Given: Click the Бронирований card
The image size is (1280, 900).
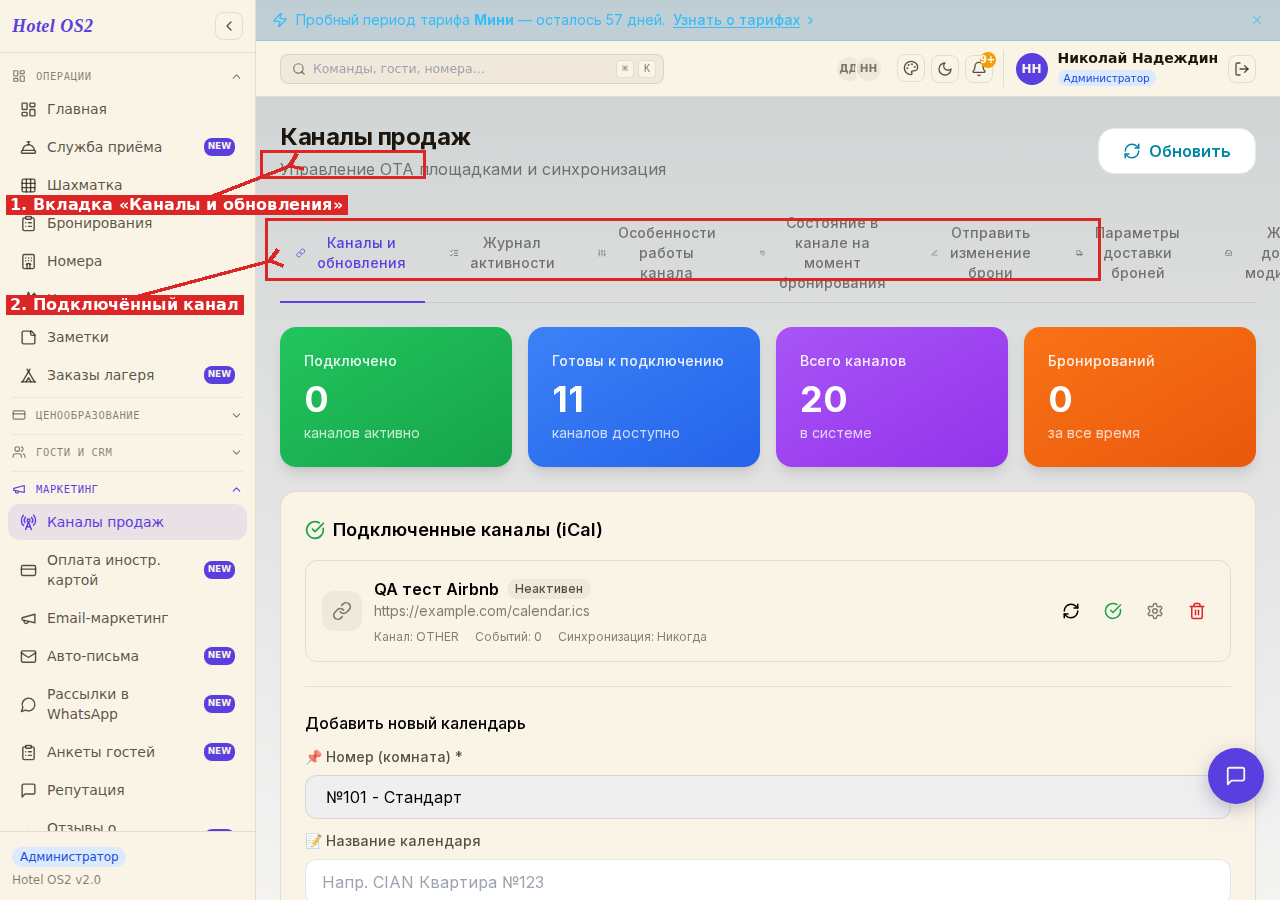Looking at the screenshot, I should (x=1140, y=397).
